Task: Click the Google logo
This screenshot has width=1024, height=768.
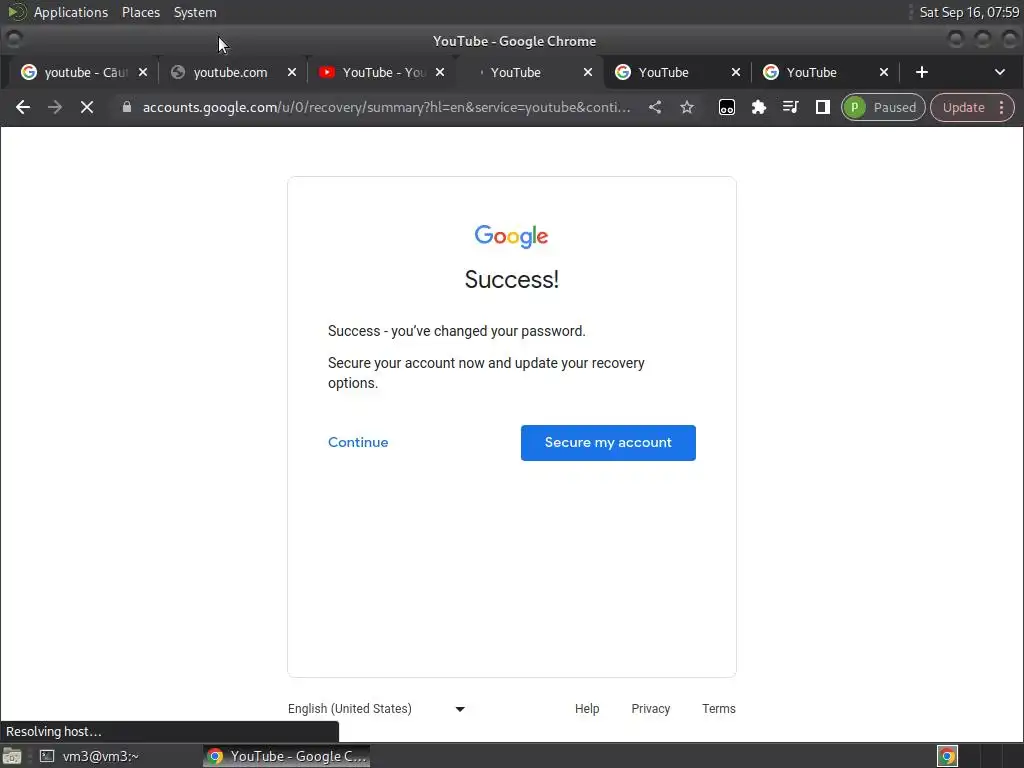Action: [x=511, y=236]
